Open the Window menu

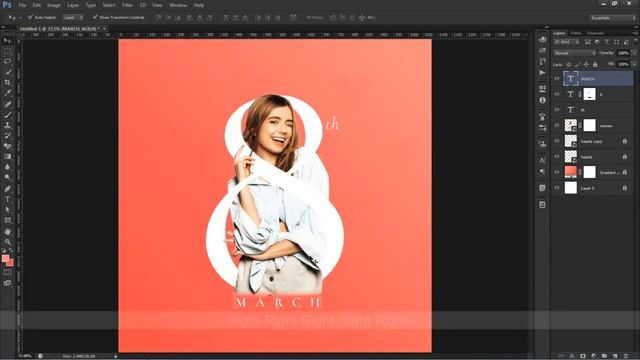178,5
